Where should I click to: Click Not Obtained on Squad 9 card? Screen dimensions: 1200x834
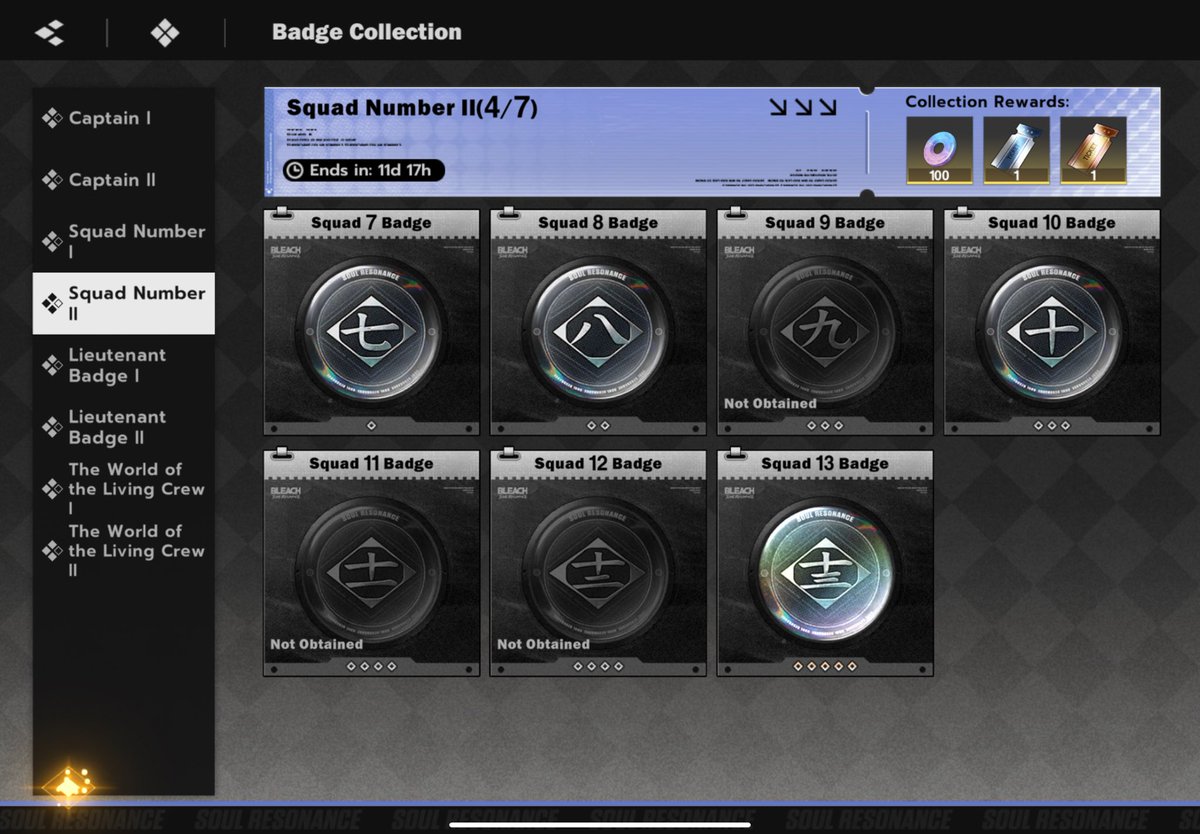click(770, 403)
